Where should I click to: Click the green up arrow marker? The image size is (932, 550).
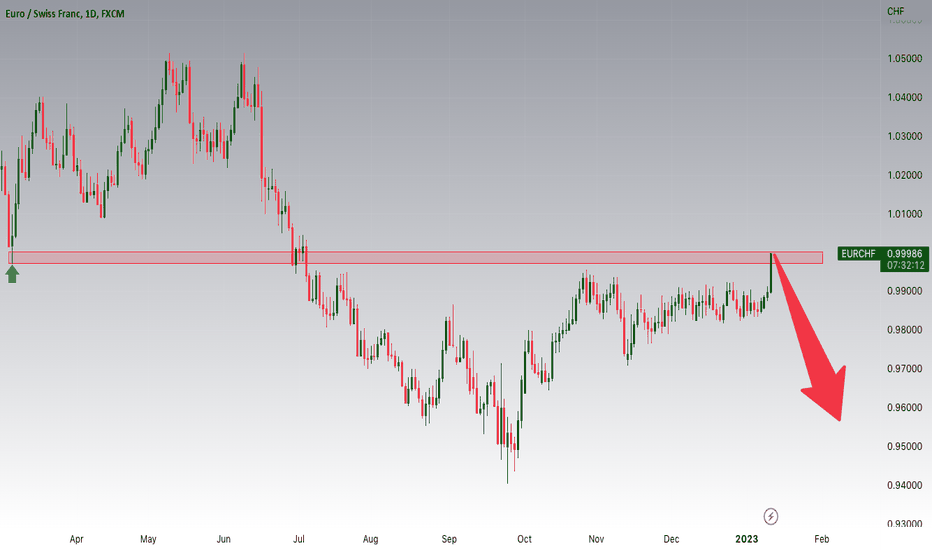(12, 274)
